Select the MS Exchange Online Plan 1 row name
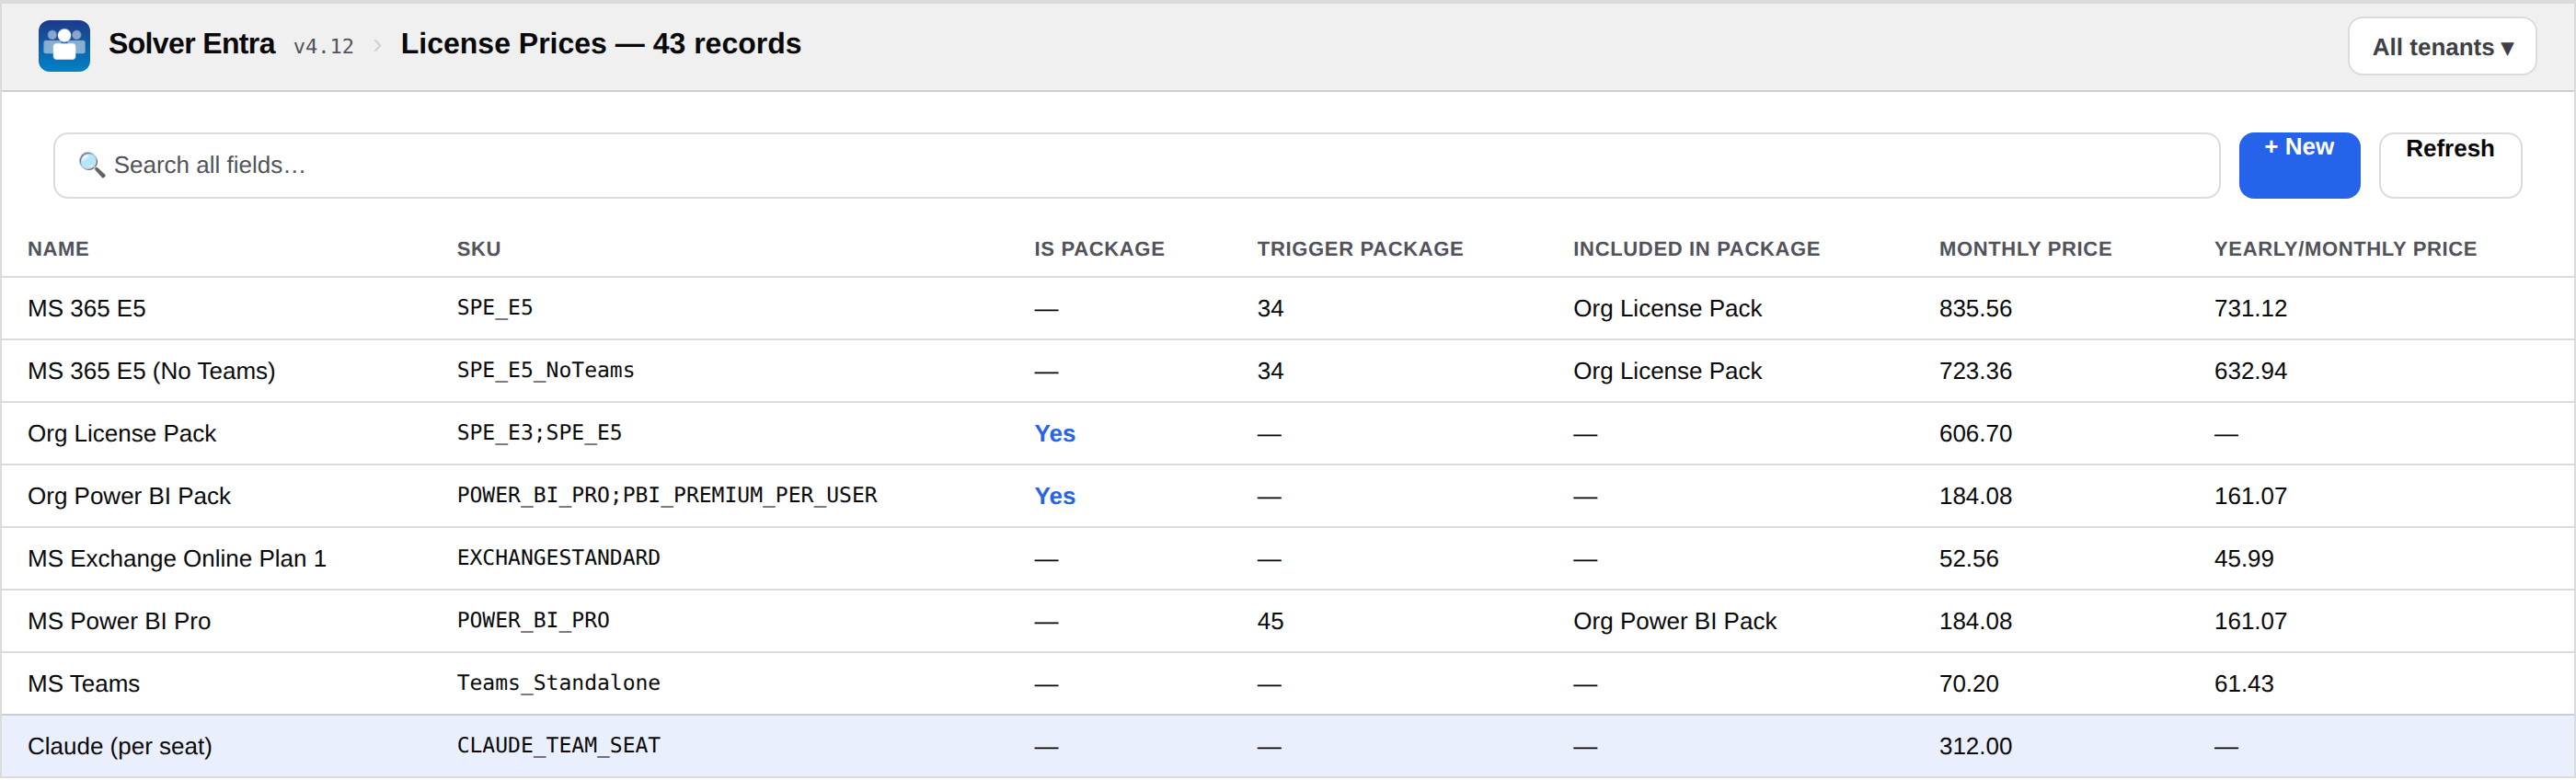 click(176, 559)
